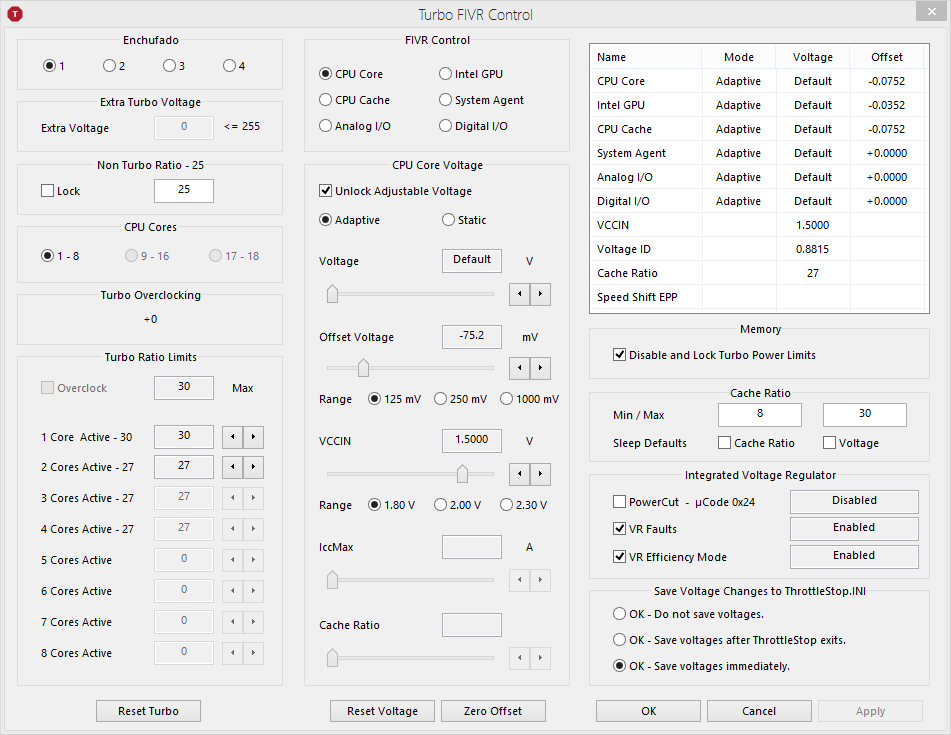Click left arrow for Offset Voltage
This screenshot has height=735, width=951.
519,368
